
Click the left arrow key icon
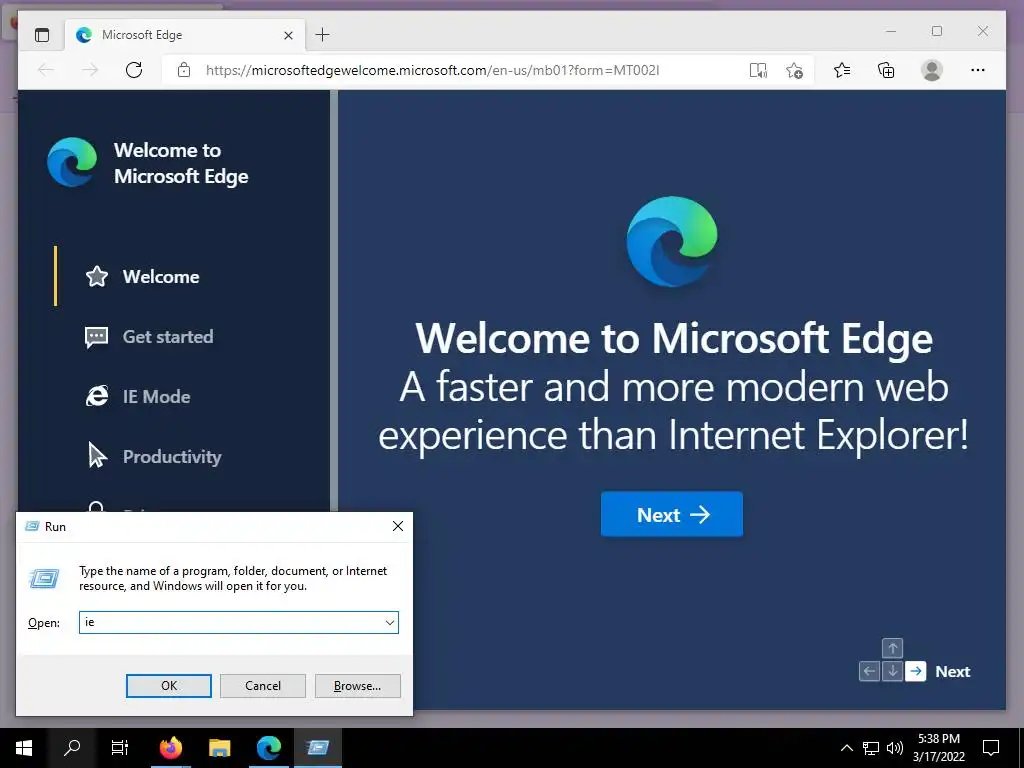pos(869,671)
